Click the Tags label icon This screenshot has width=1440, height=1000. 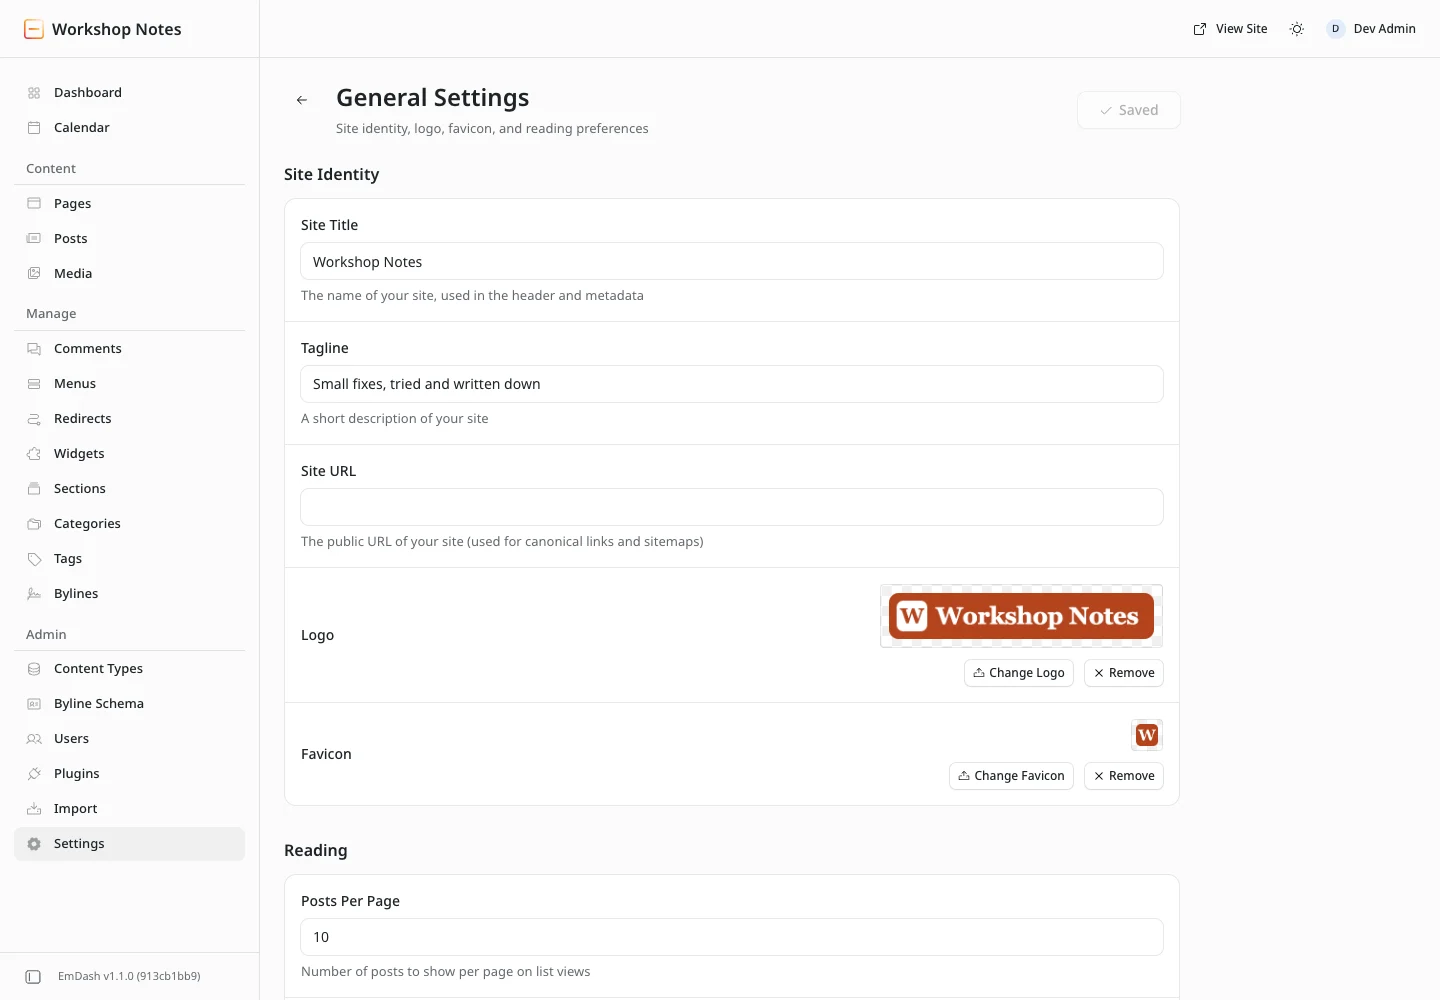coord(34,559)
